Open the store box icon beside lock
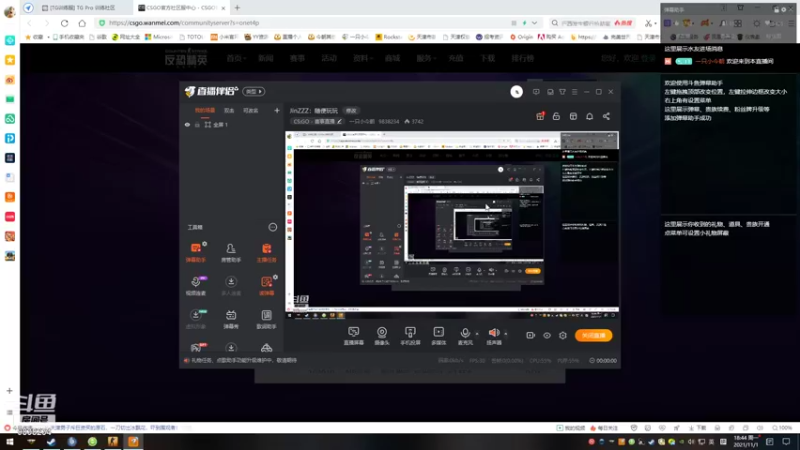 pos(573,116)
